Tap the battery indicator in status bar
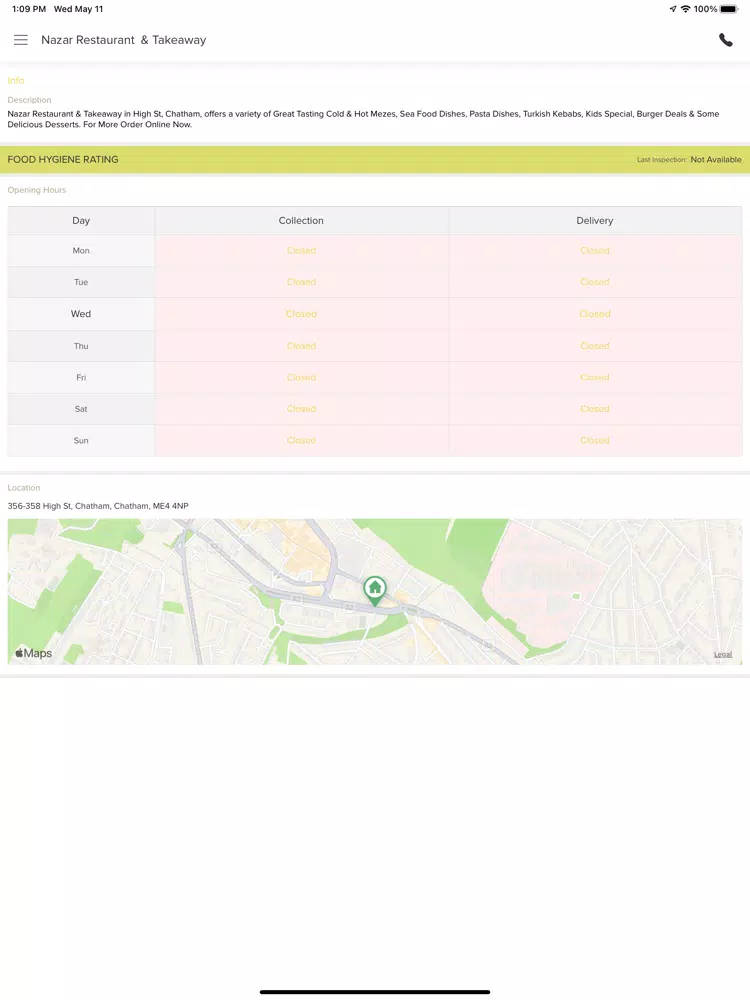This screenshot has width=750, height=1000. pyautogui.click(x=729, y=9)
